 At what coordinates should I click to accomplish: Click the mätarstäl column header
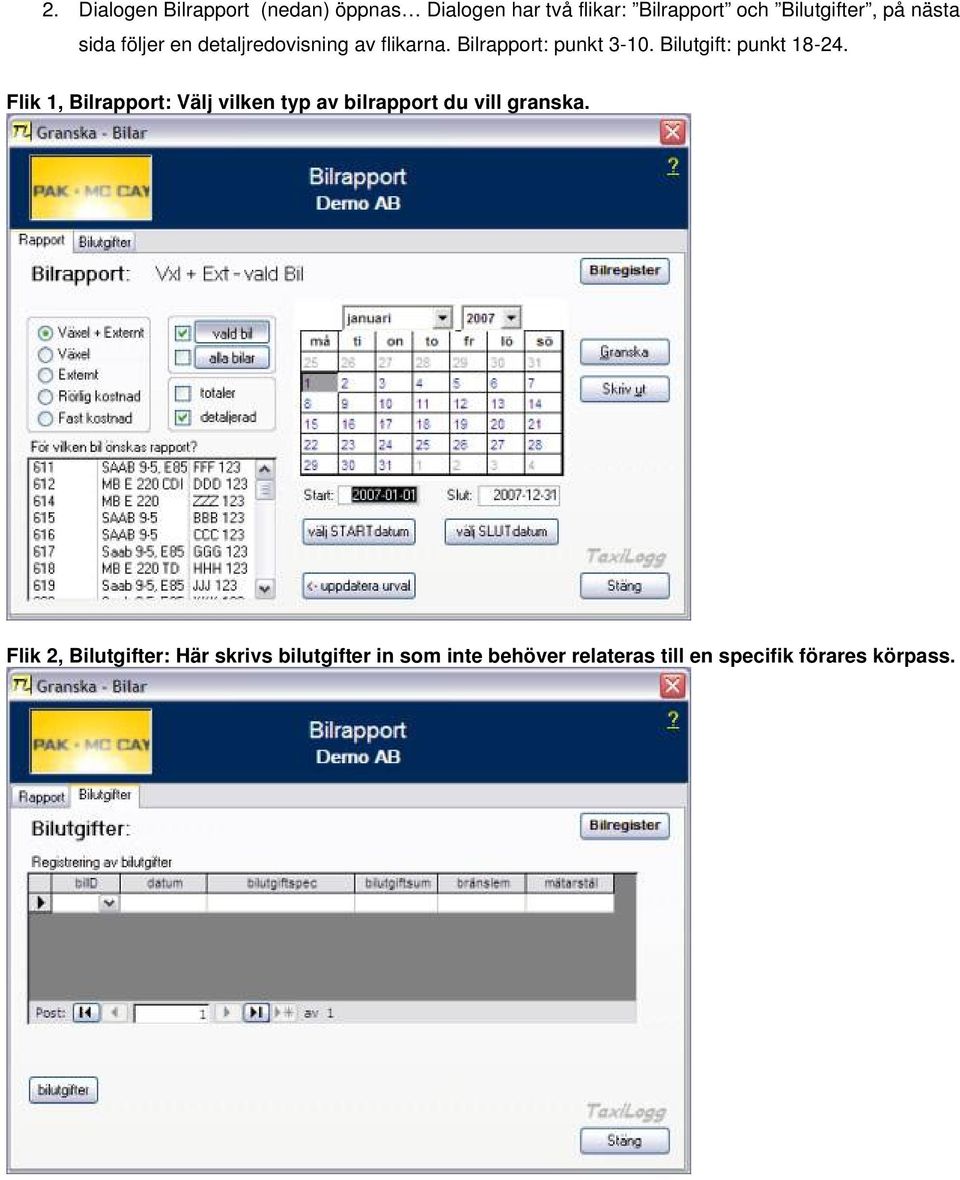[570, 883]
